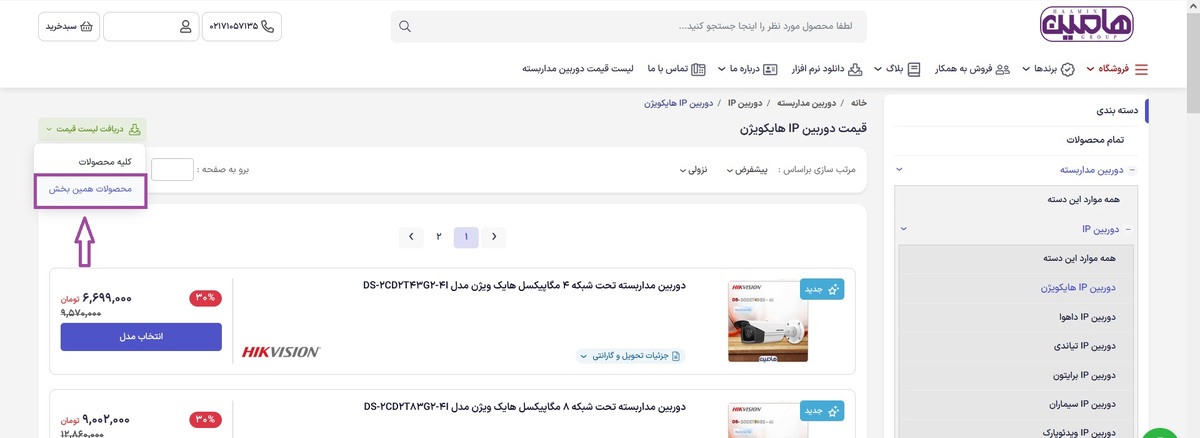Click the 6,699,000 تومان price text
This screenshot has height=438, width=1200.
pos(96,298)
